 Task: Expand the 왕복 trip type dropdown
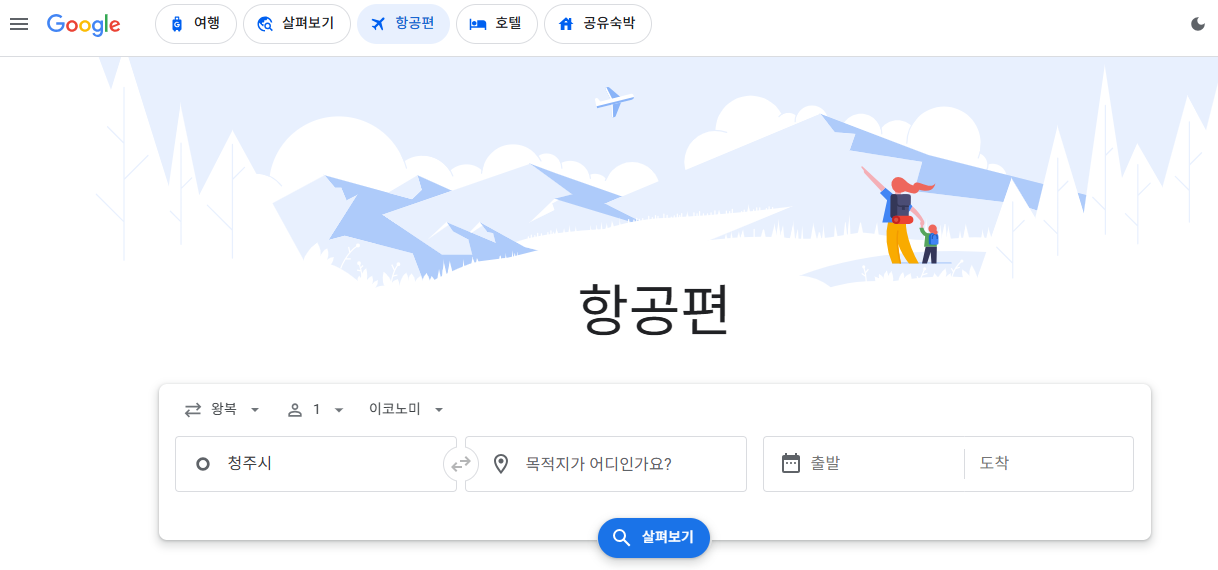[223, 410]
